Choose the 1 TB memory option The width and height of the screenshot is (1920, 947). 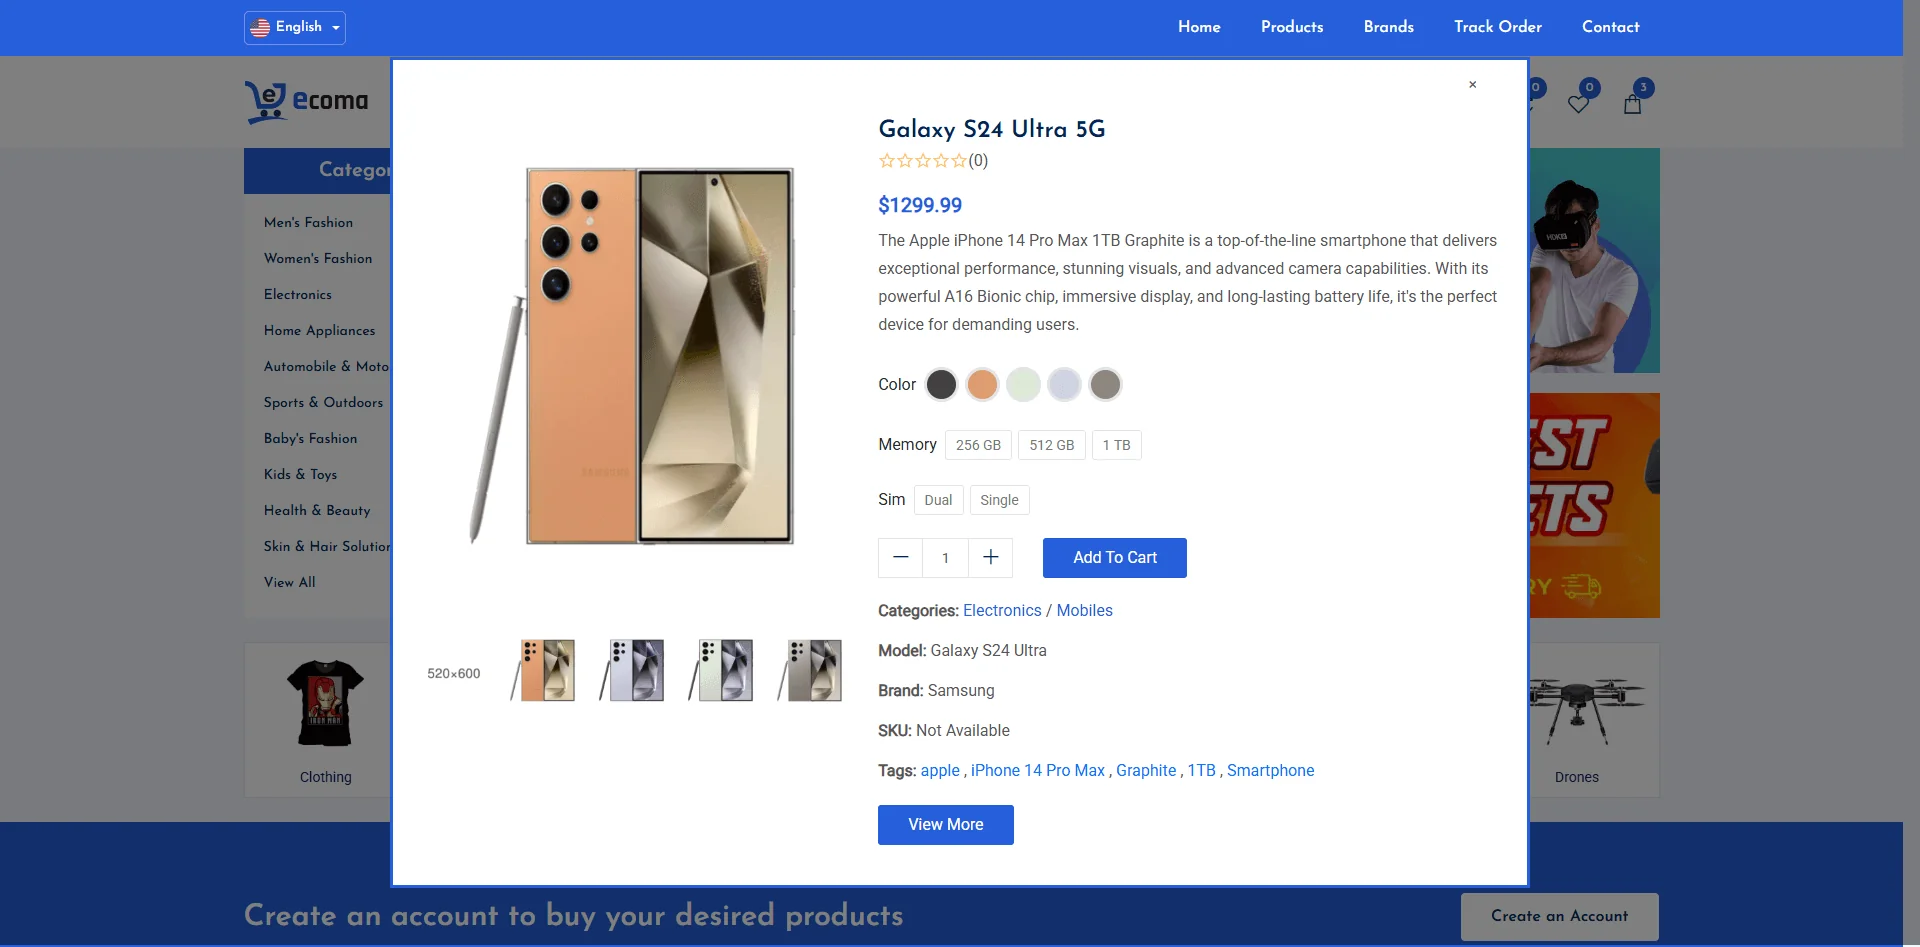coord(1116,445)
